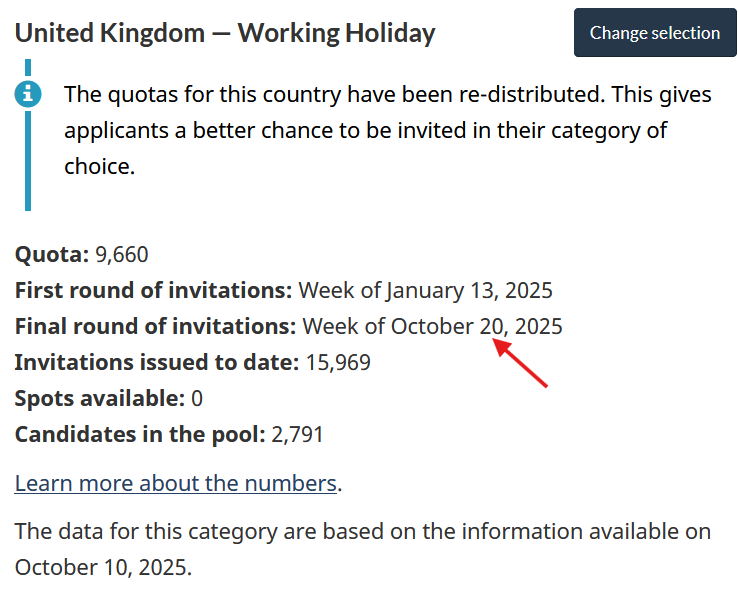The height and width of the screenshot is (591, 738).
Task: Click the 0 spots available value
Action: tap(197, 399)
